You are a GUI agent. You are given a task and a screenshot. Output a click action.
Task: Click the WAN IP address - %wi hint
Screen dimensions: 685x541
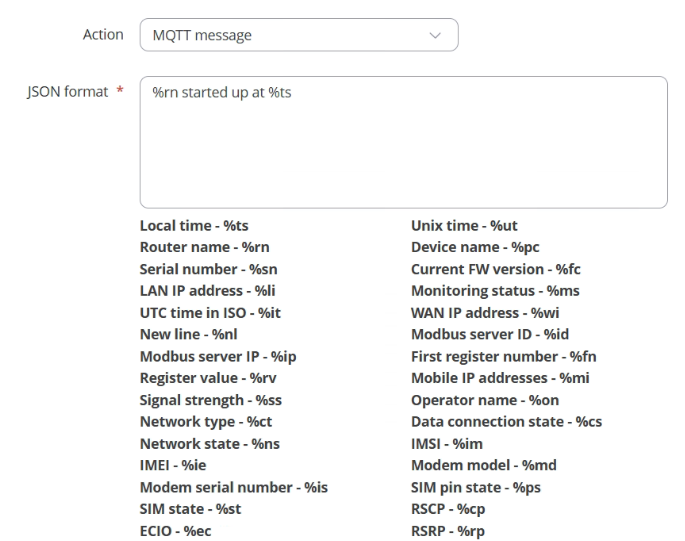coord(485,312)
